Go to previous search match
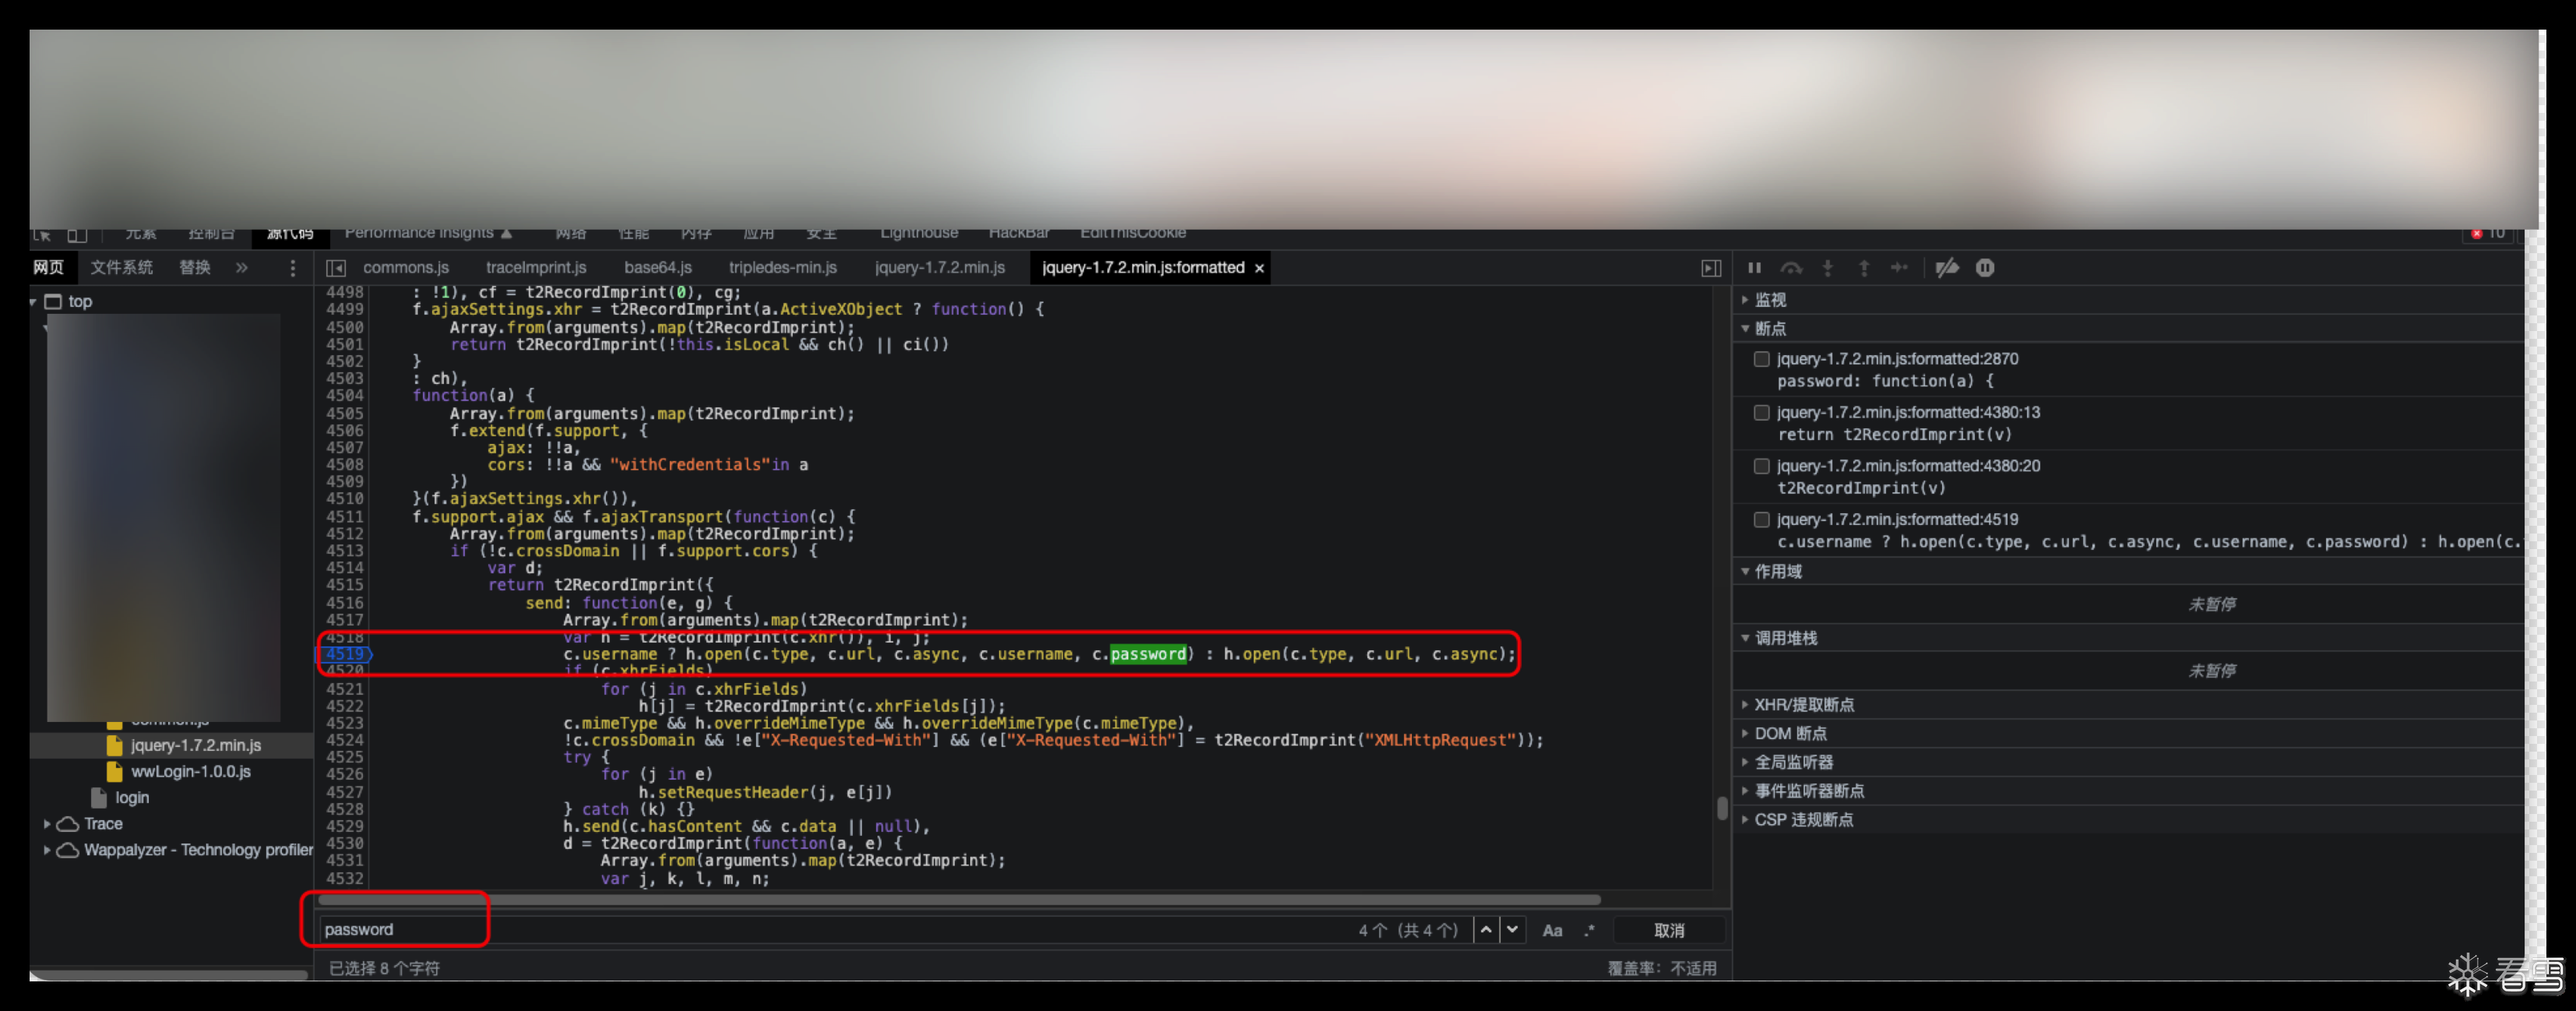2576x1011 pixels. 1486,930
